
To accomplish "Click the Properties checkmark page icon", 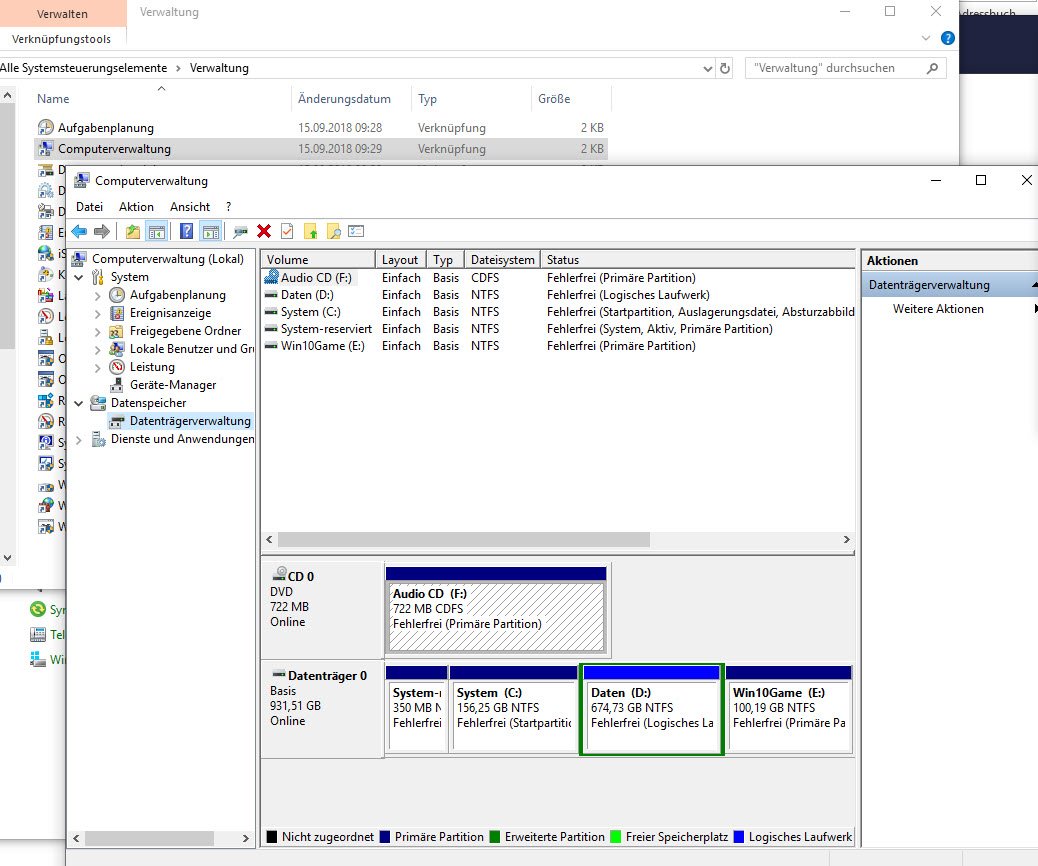I will pos(287,231).
